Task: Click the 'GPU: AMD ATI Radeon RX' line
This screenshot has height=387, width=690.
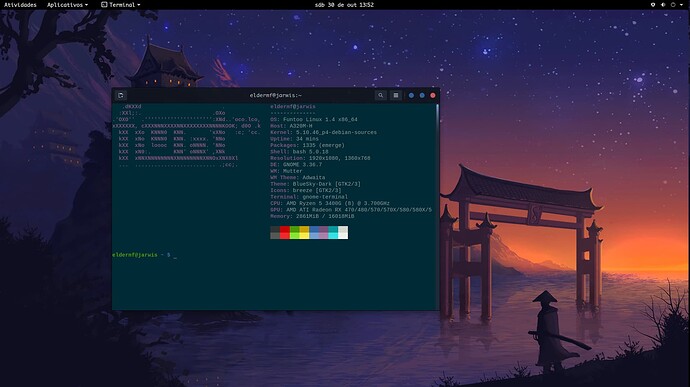Action: pos(351,210)
